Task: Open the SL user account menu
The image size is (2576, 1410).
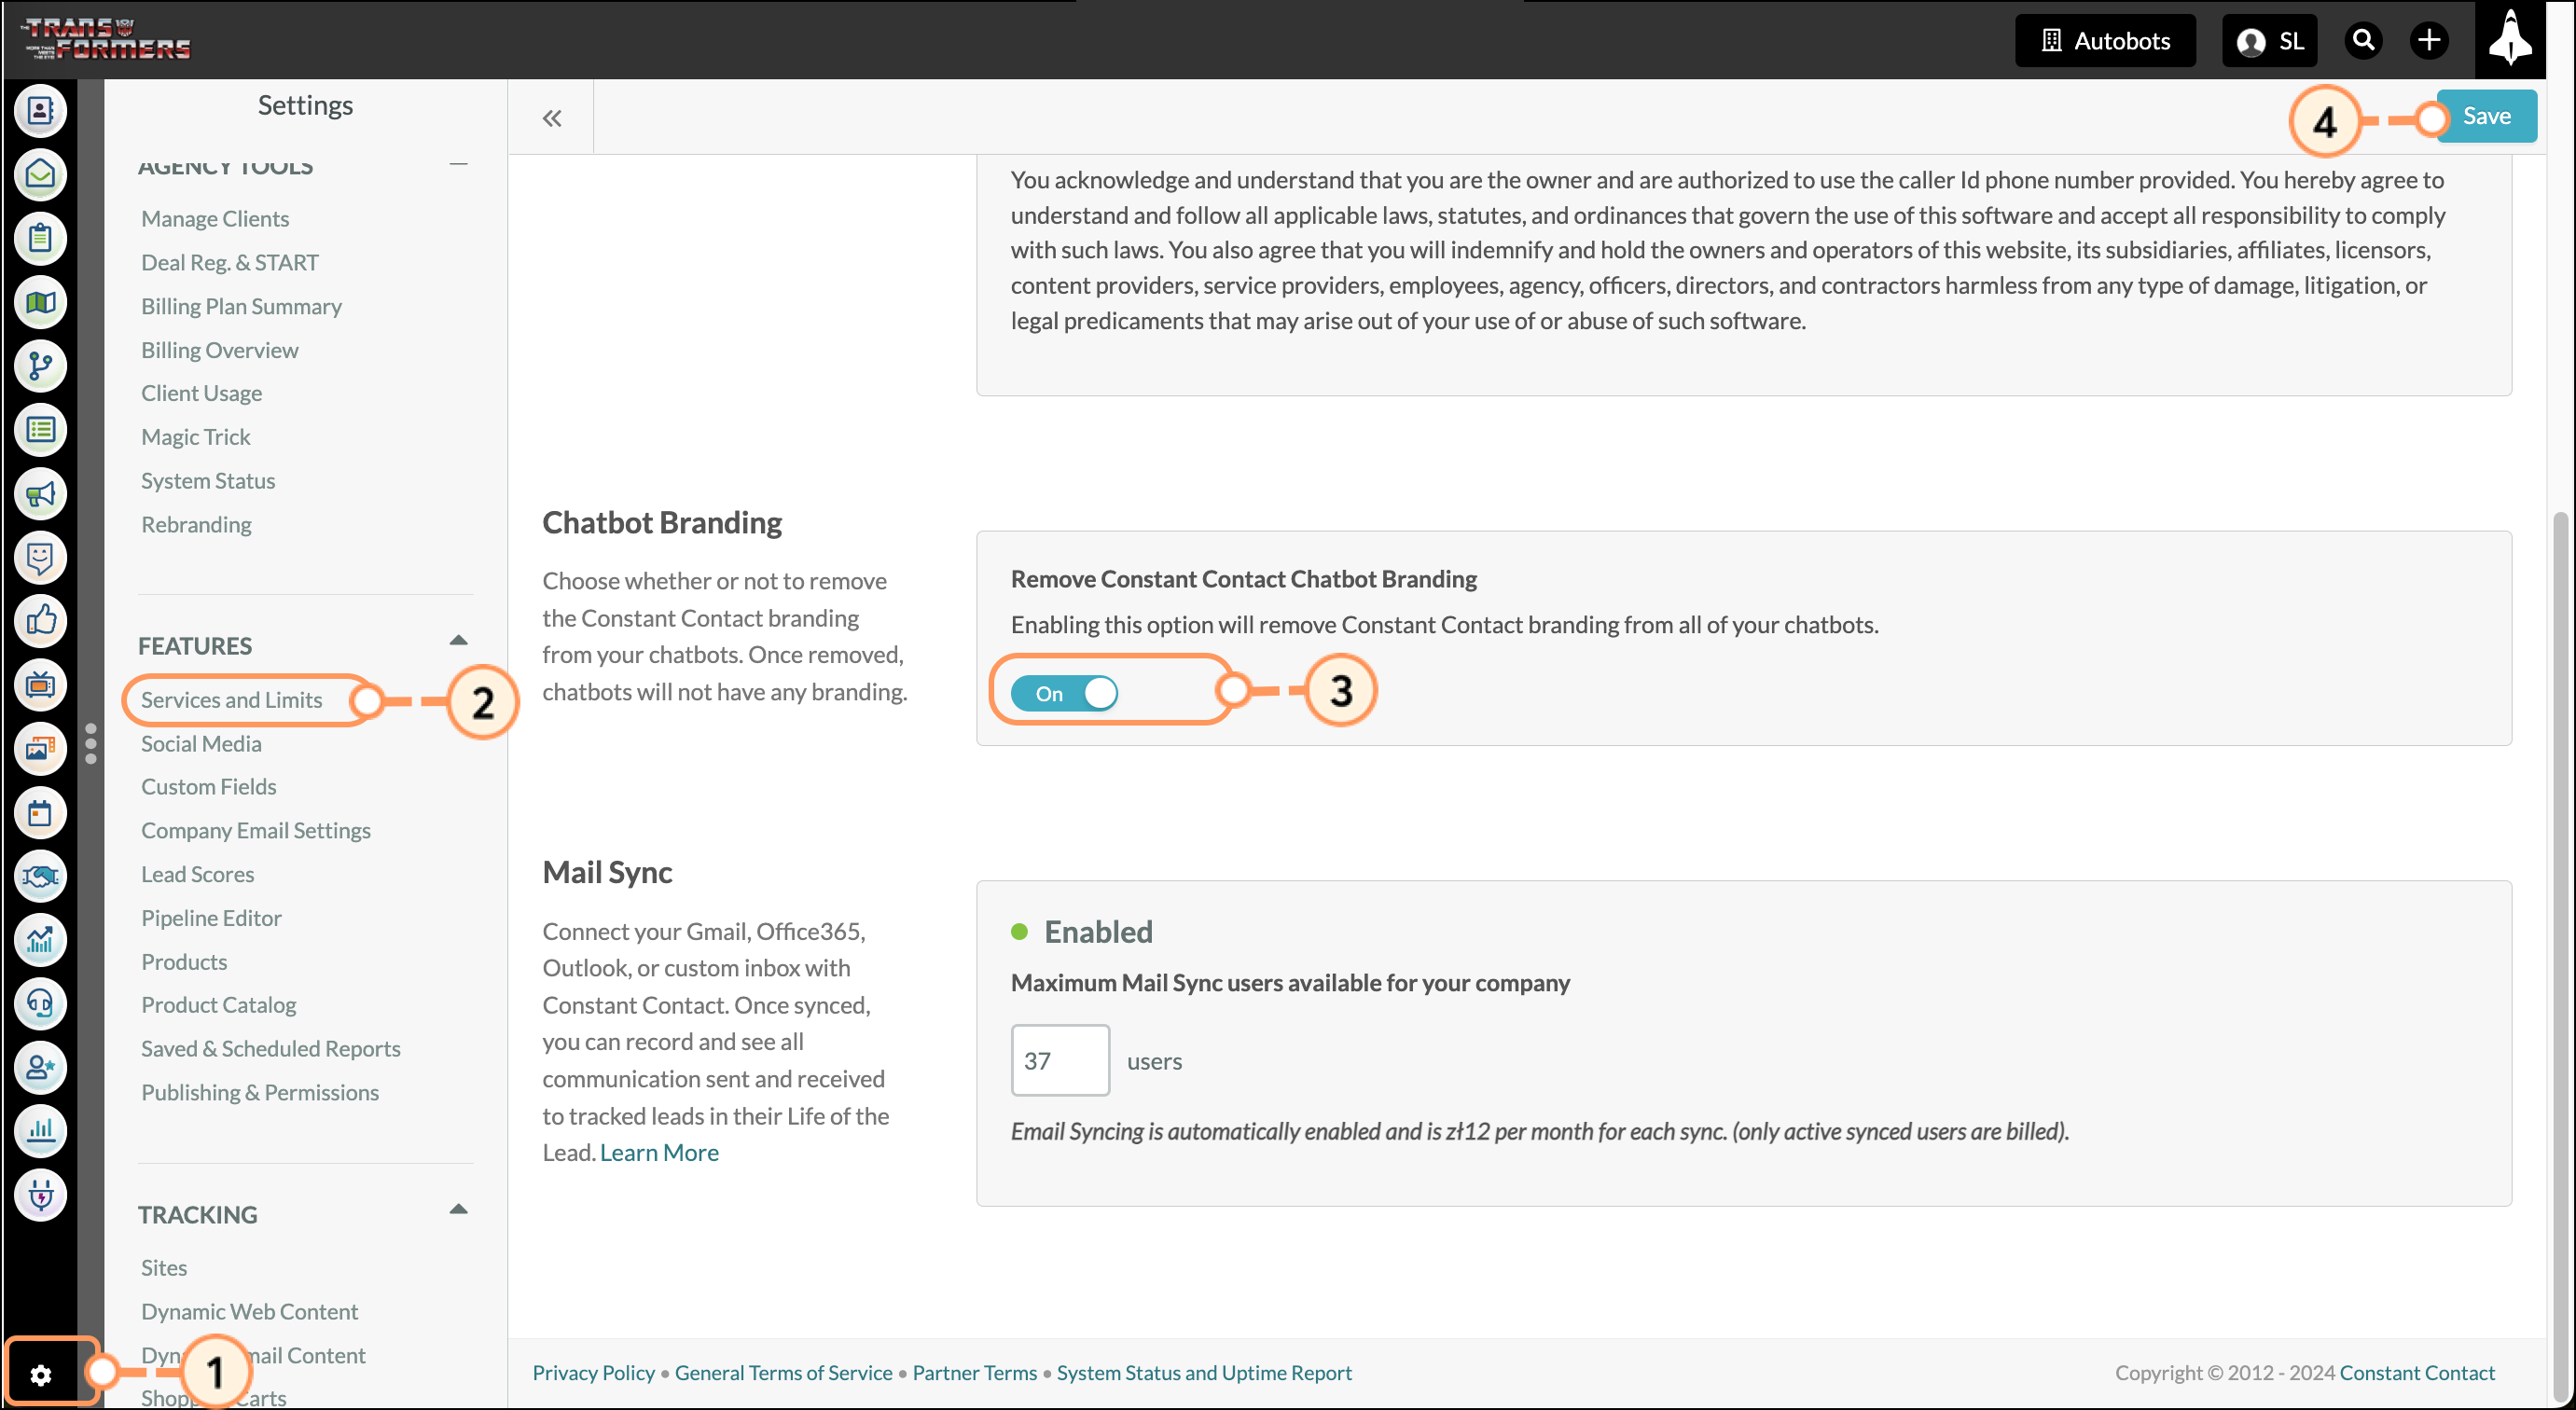Action: coord(2269,40)
